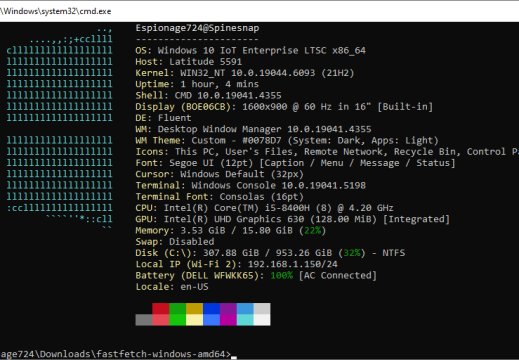
Task: Click the Font: Segoe UI (12pt) line
Action: click(x=295, y=163)
